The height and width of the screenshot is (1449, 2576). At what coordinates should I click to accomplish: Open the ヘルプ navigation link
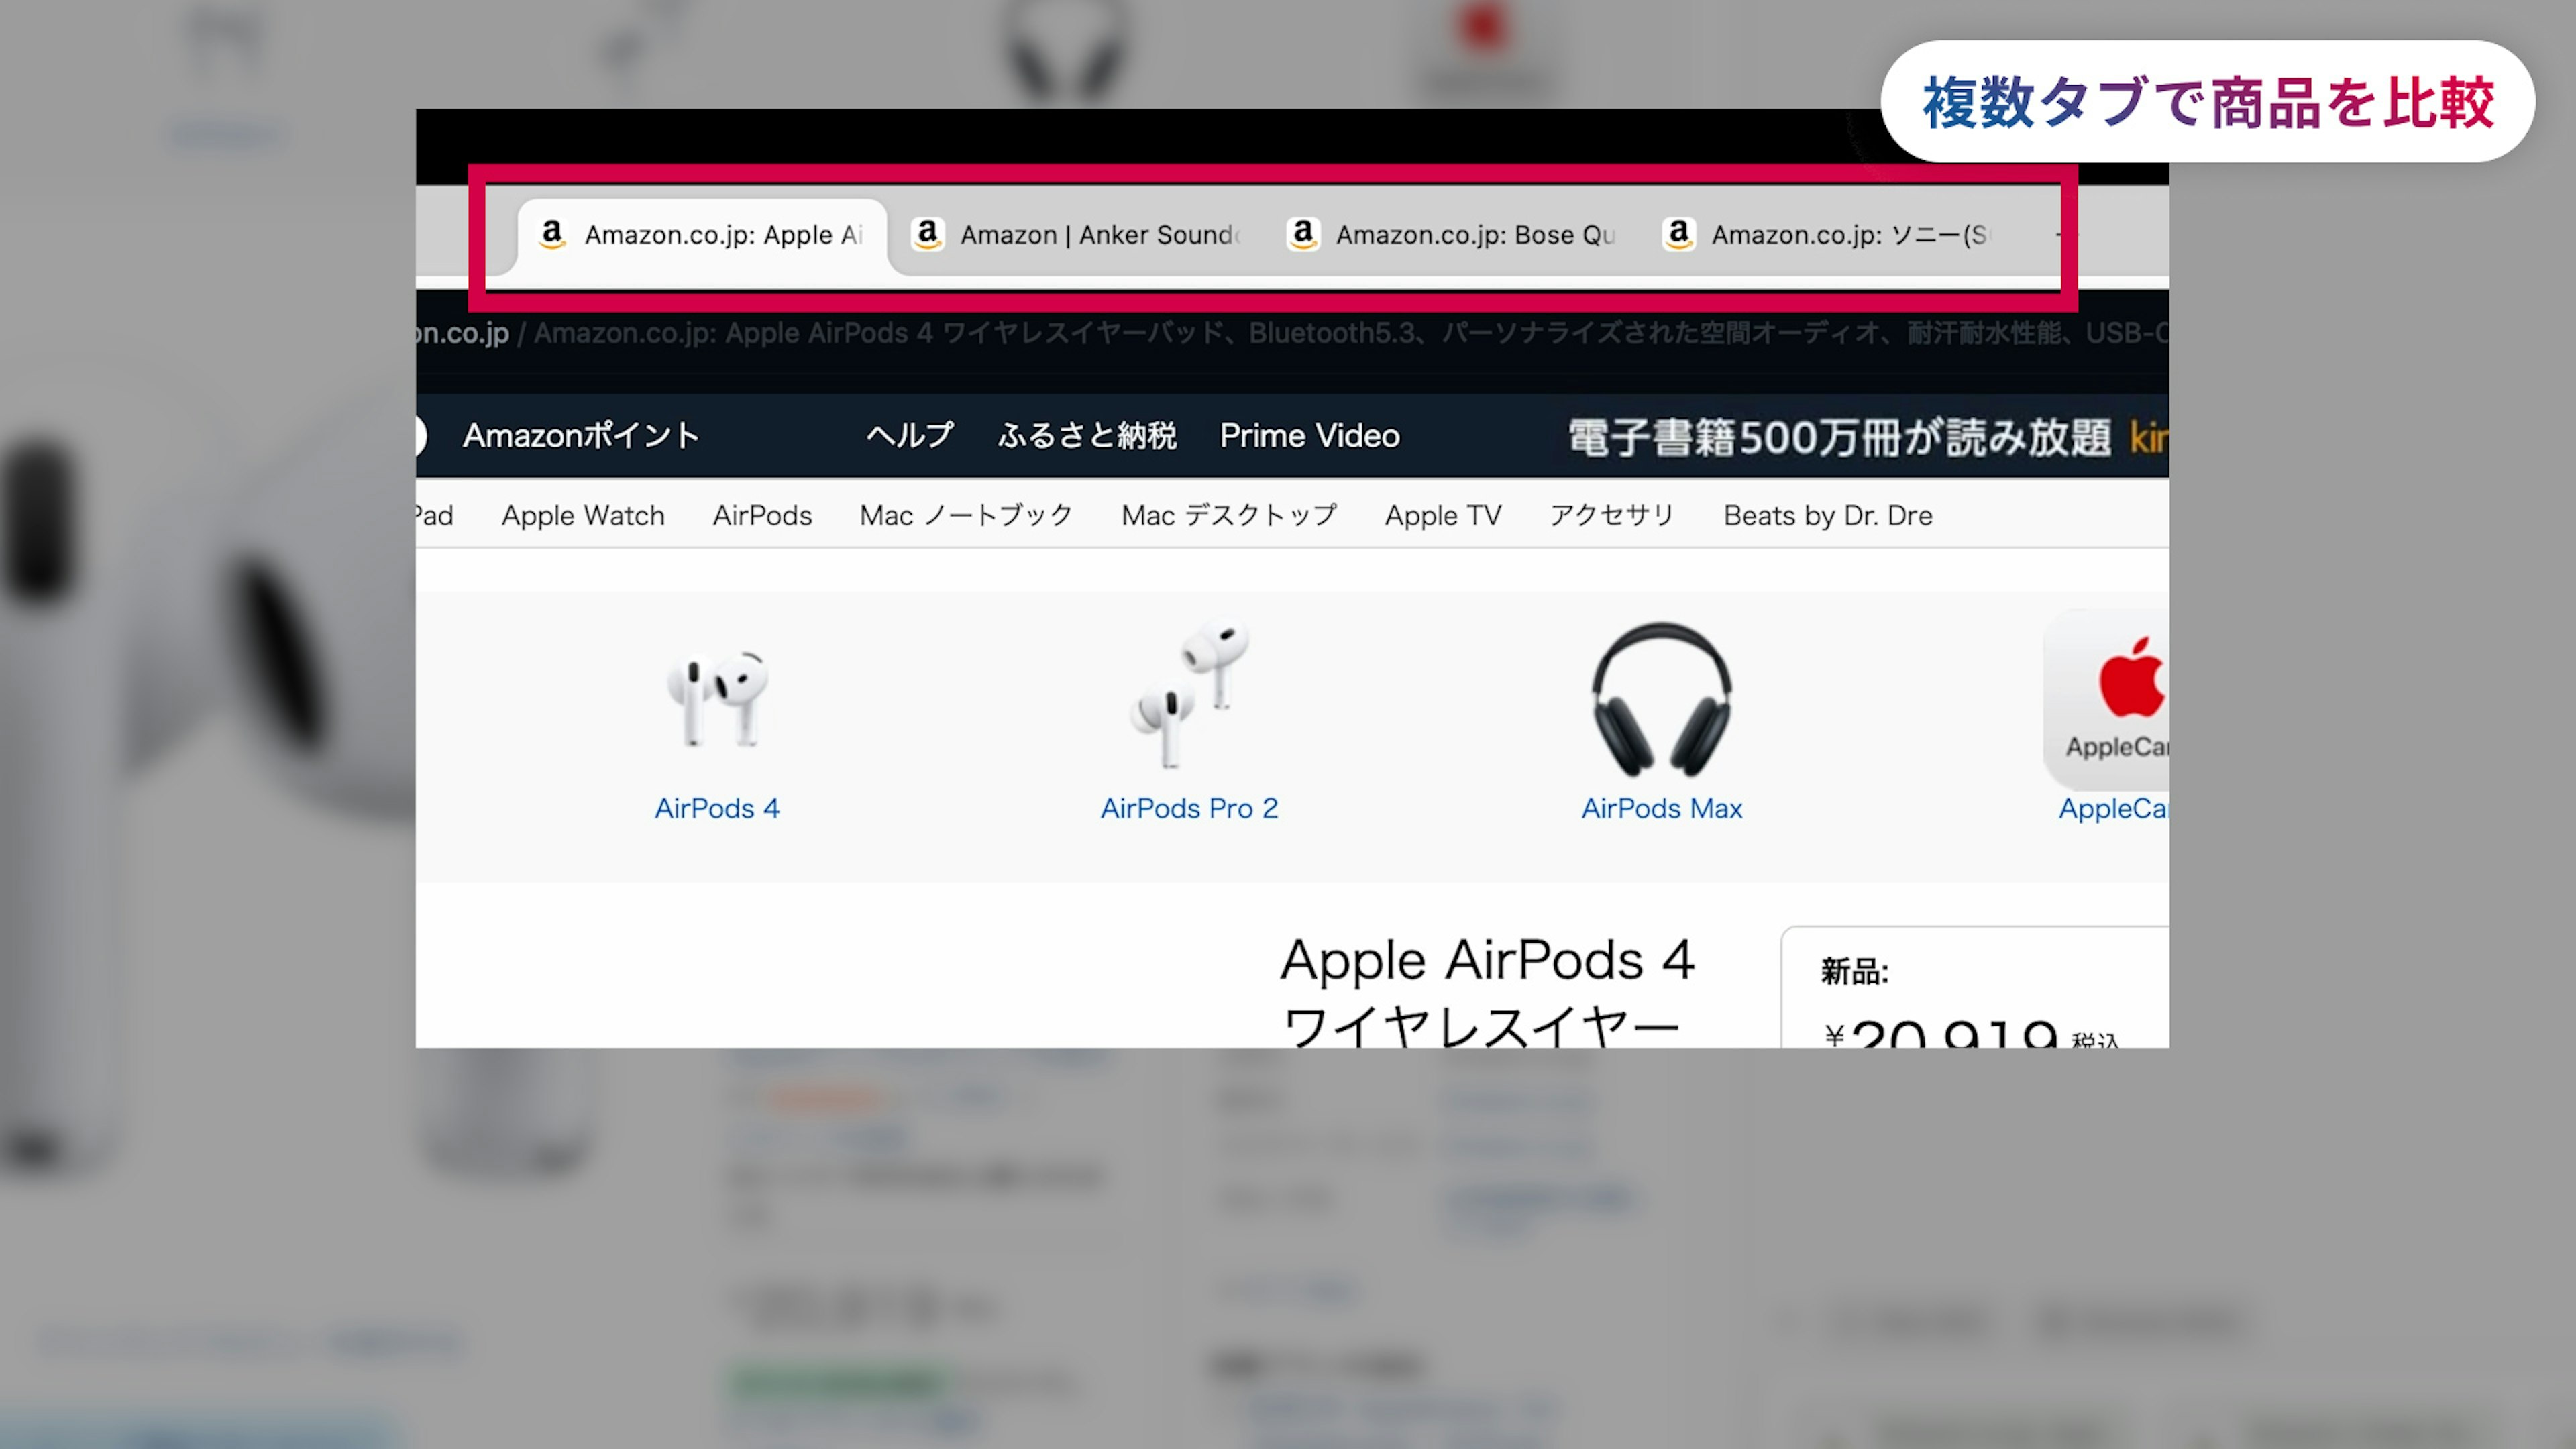click(909, 436)
